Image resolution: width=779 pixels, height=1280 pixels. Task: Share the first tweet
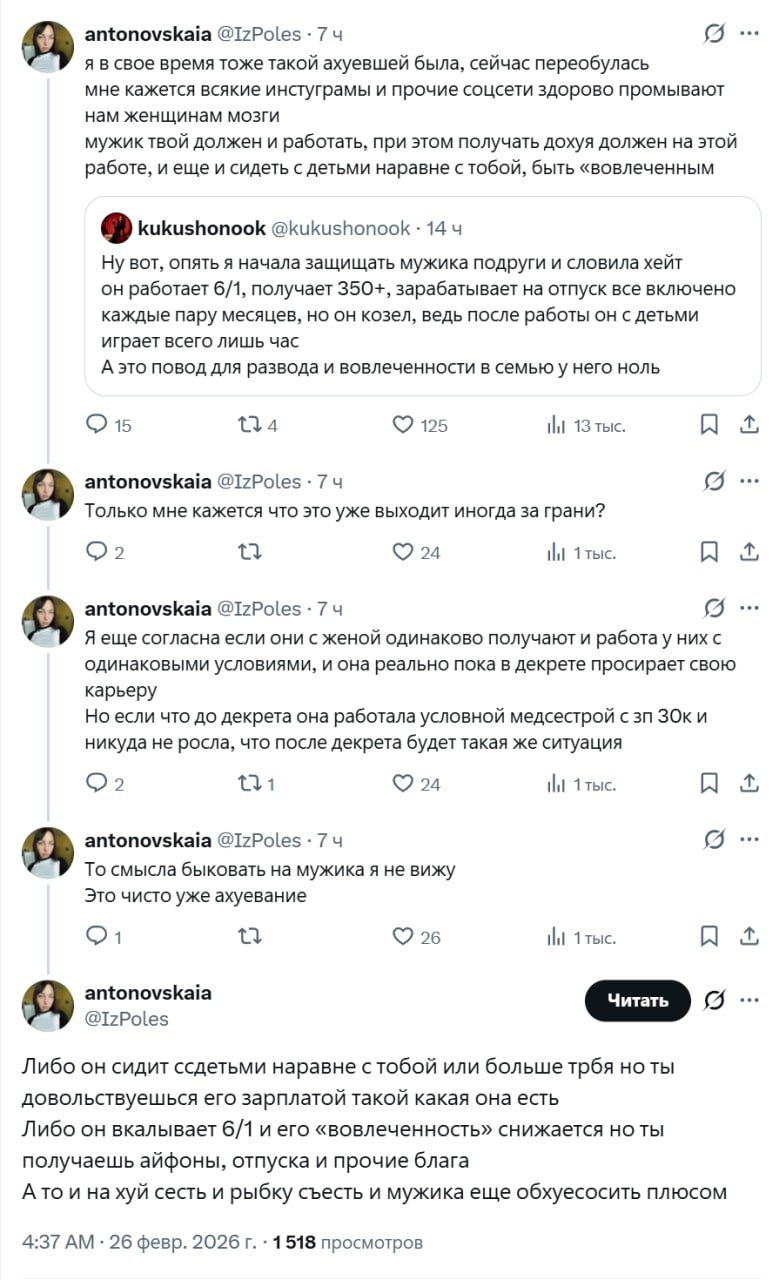[x=749, y=425]
